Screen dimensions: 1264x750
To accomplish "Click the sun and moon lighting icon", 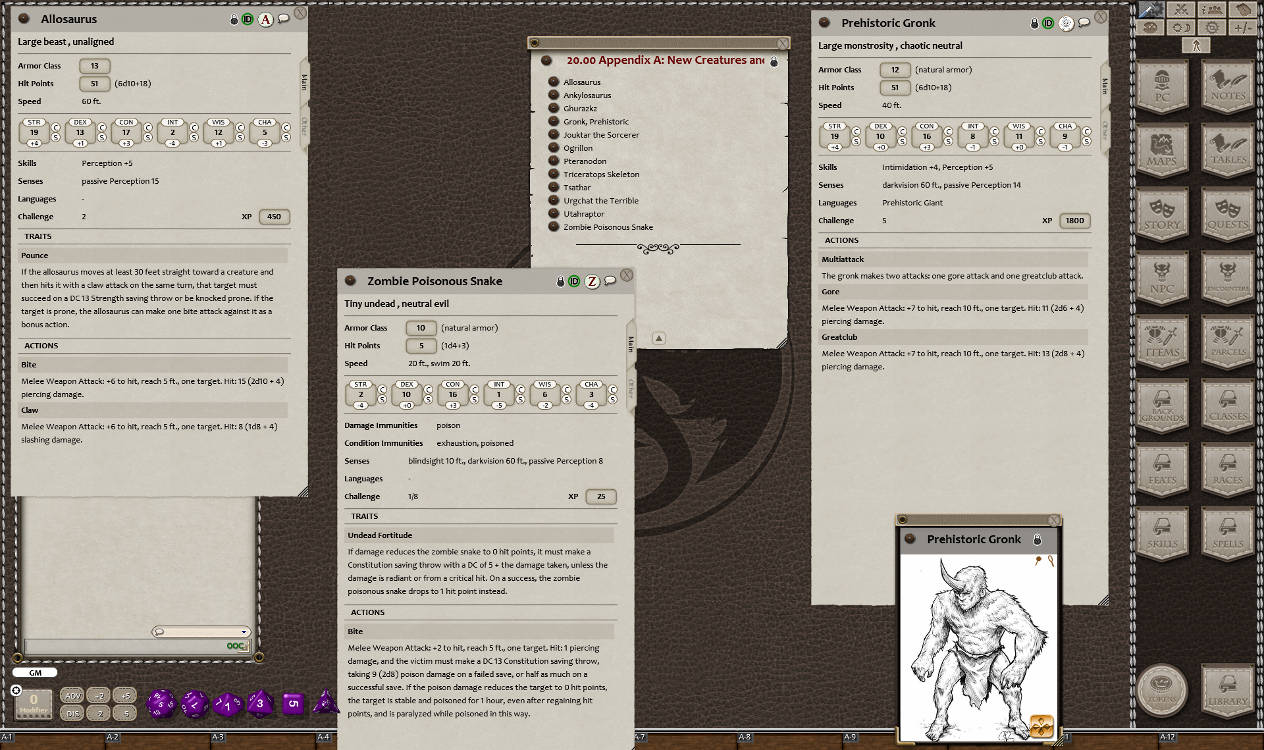I will coord(1181,27).
